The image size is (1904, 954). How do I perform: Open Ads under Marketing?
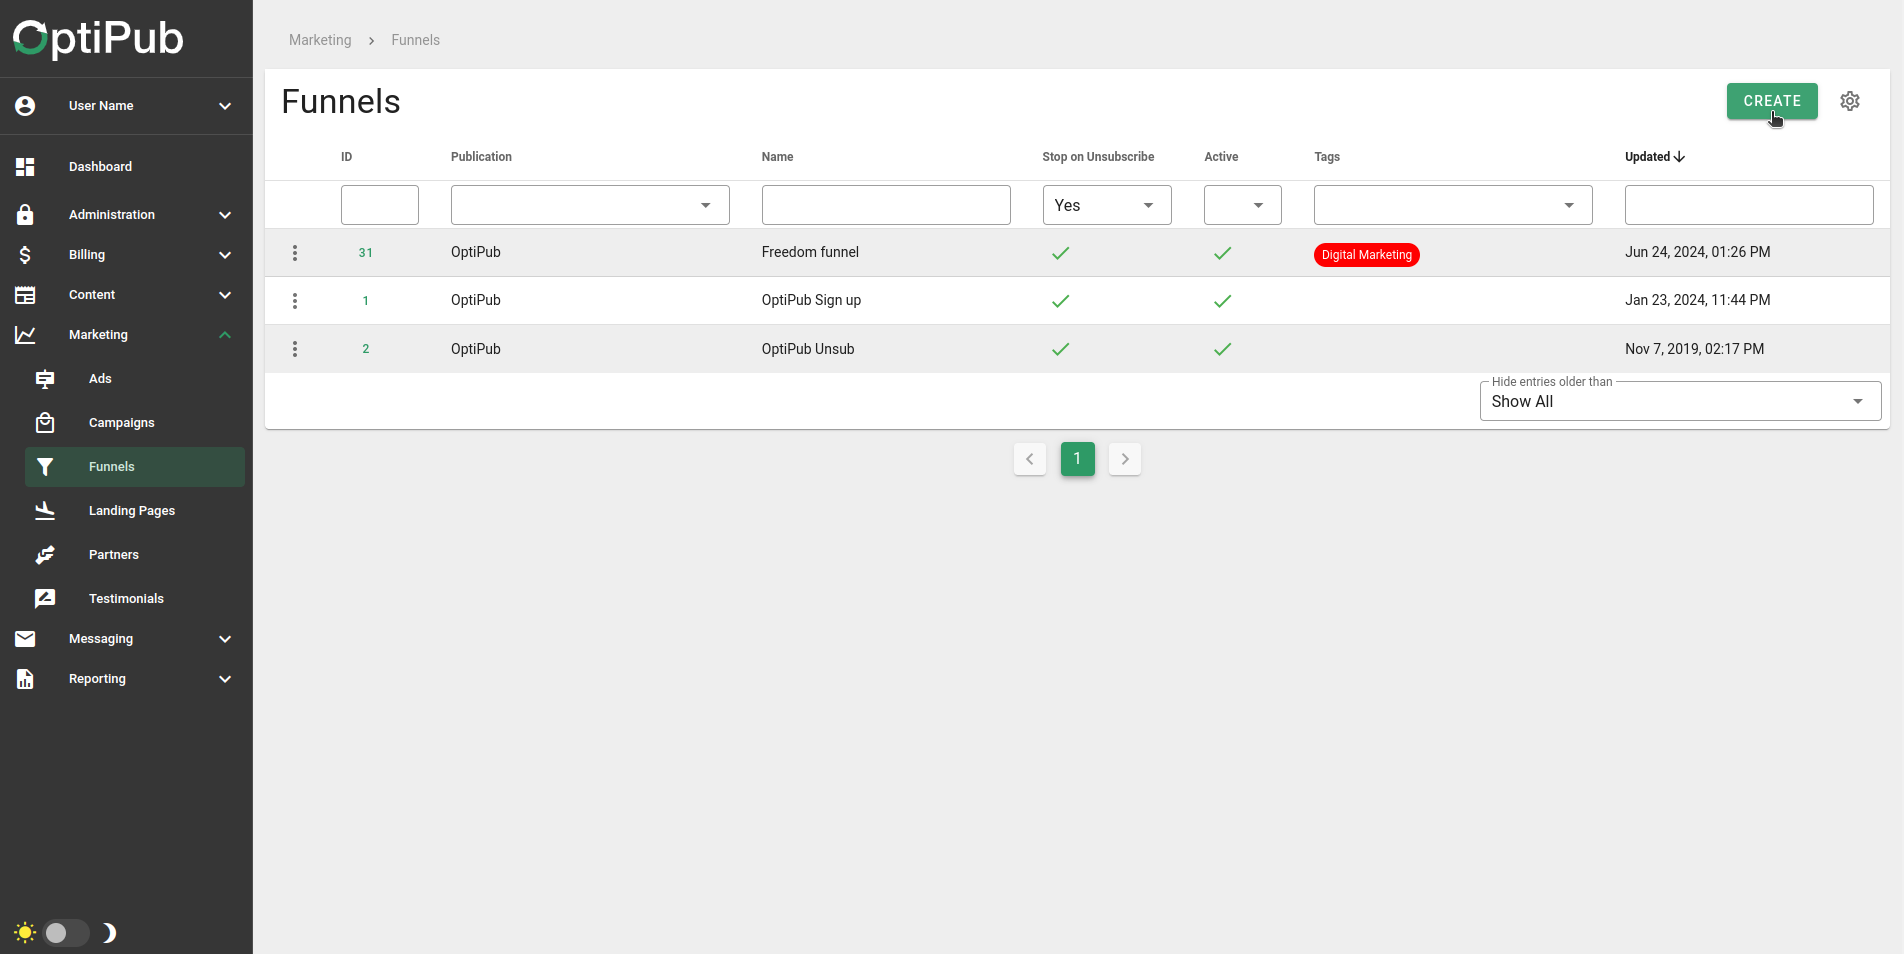pos(100,379)
